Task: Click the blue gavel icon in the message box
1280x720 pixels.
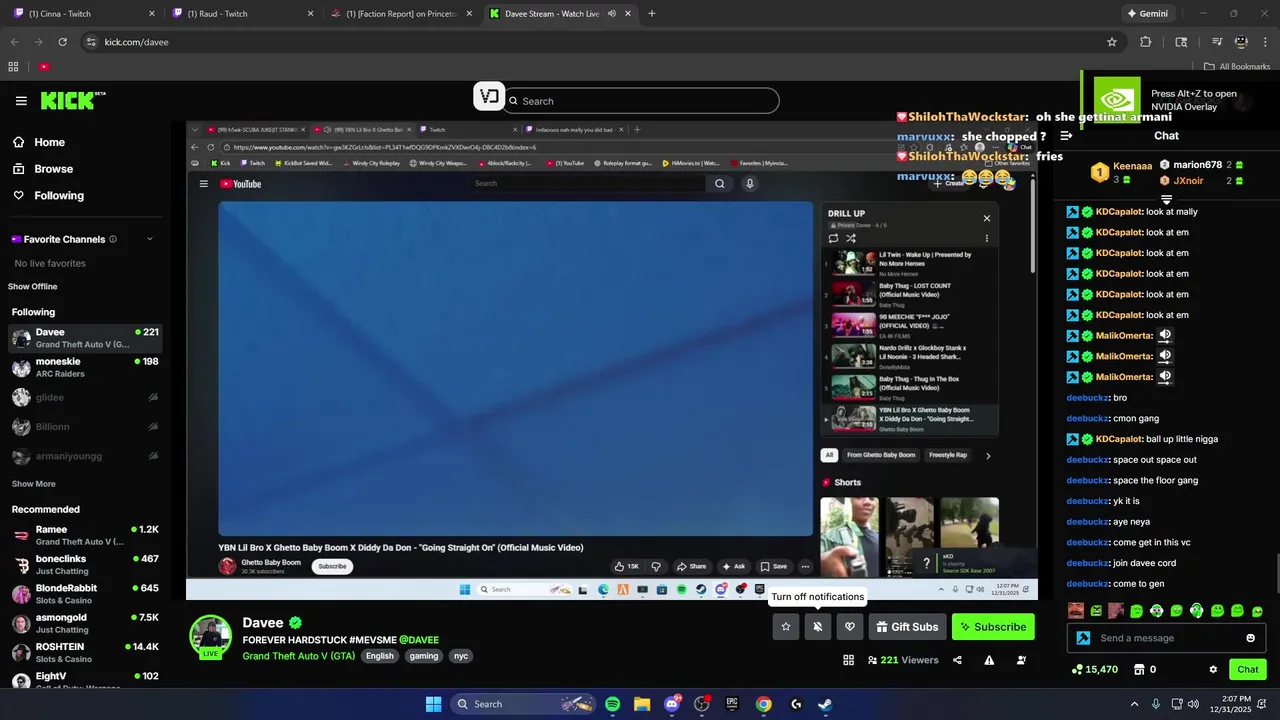Action: 1083,638
